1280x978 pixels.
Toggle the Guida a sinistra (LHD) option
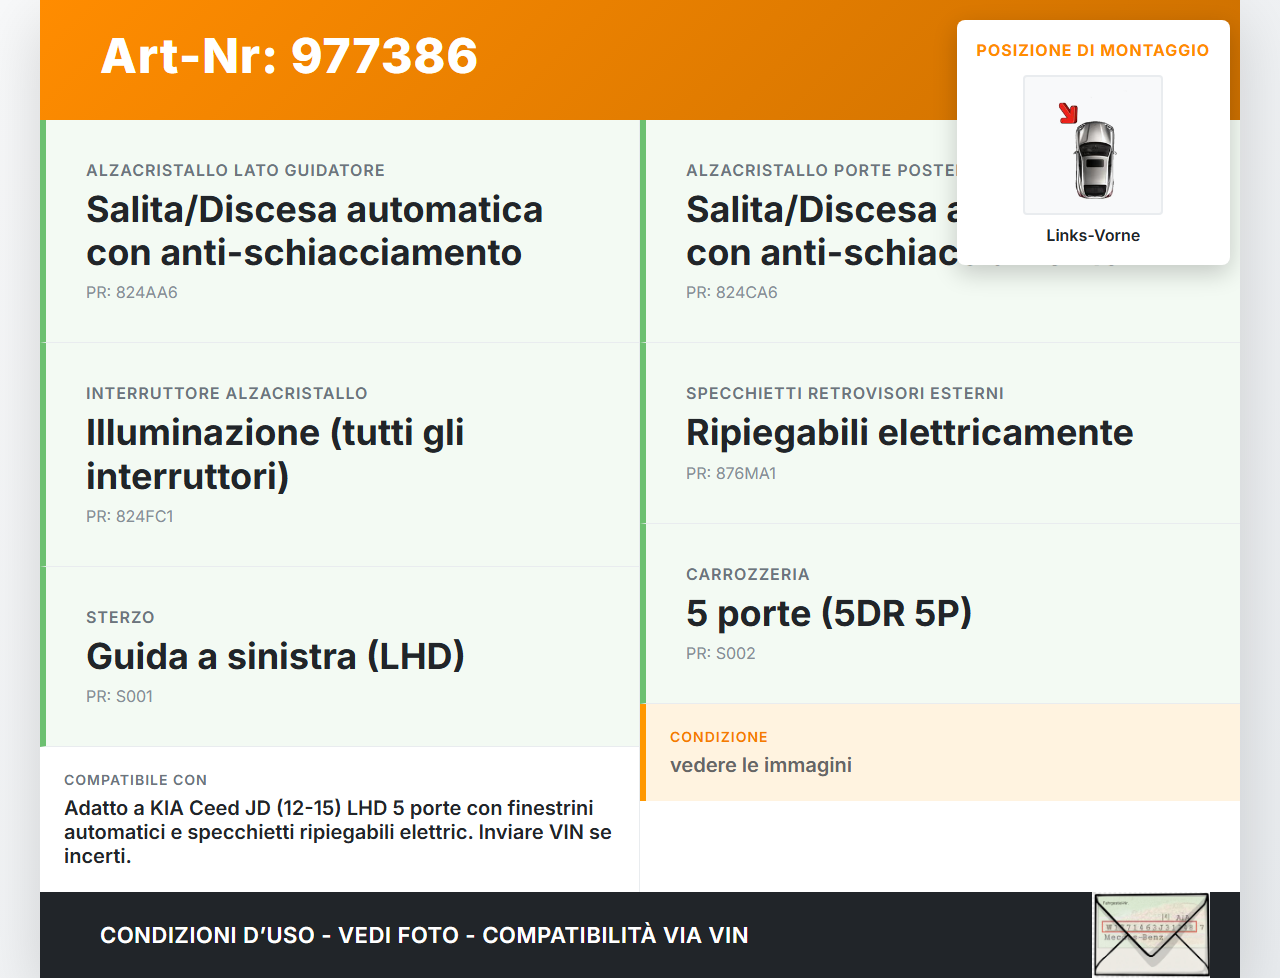[276, 656]
